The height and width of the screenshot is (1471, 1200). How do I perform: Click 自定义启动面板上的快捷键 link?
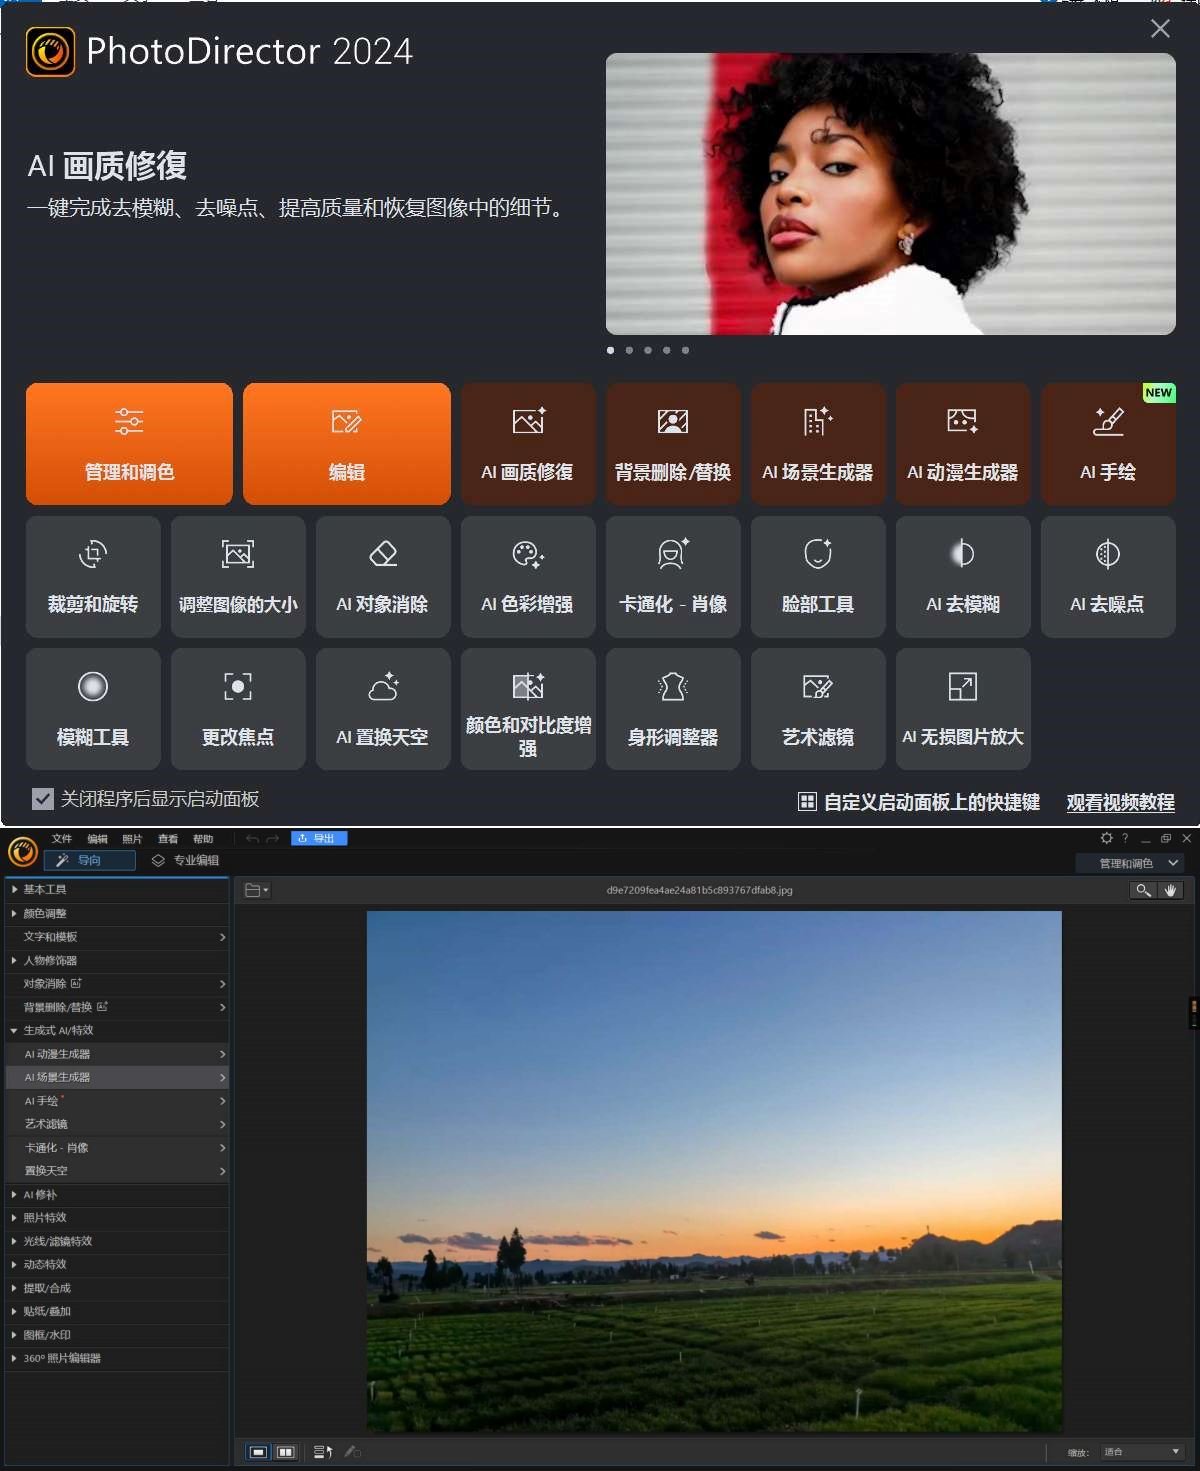[919, 802]
